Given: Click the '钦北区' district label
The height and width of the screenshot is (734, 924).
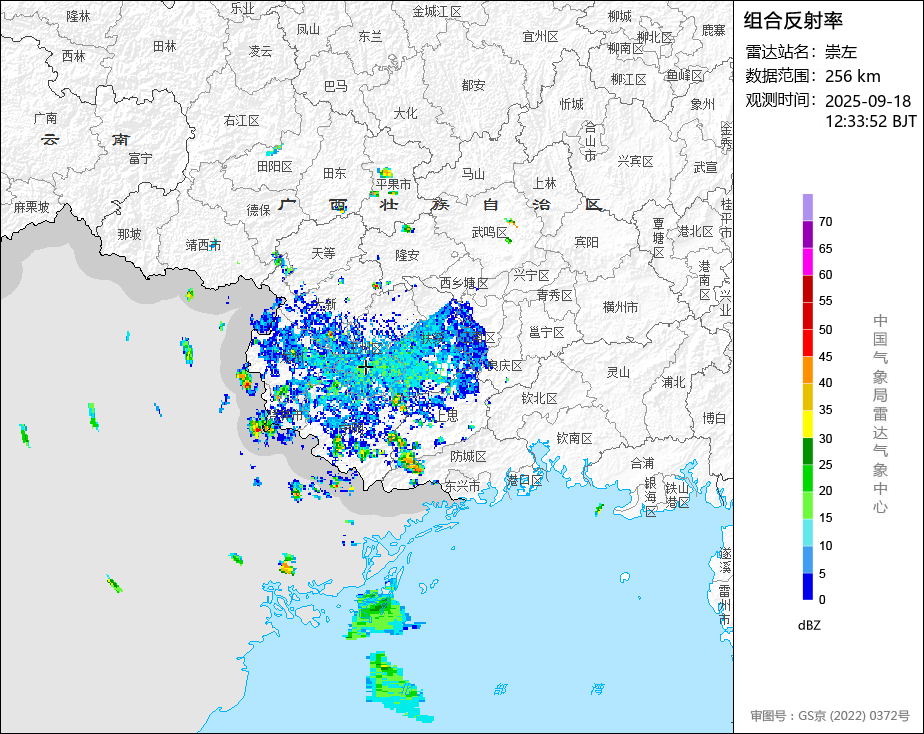Looking at the screenshot, I should [539, 399].
